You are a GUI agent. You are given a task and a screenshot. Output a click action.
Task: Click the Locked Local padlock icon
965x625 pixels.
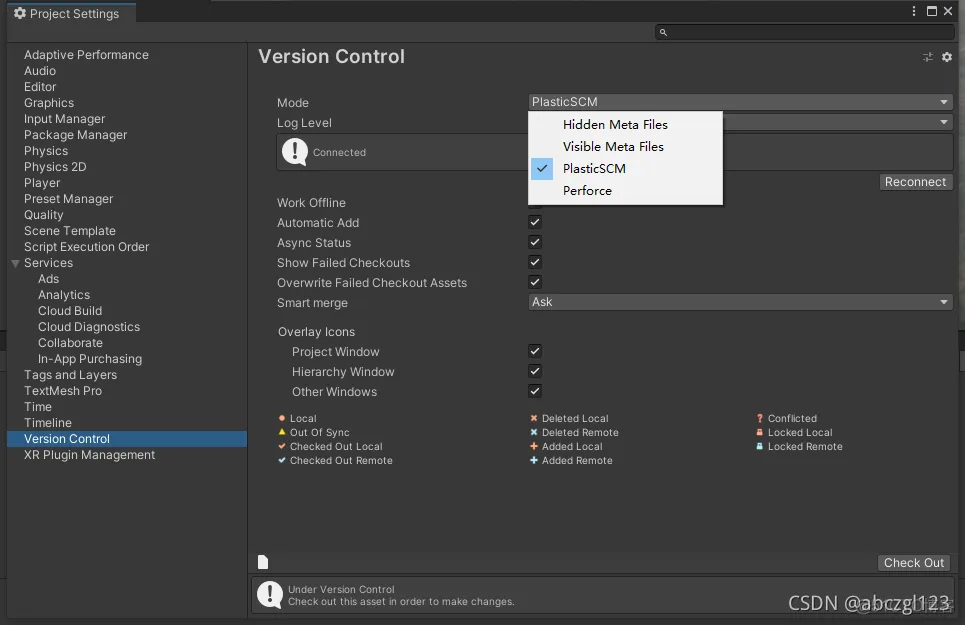click(x=759, y=432)
